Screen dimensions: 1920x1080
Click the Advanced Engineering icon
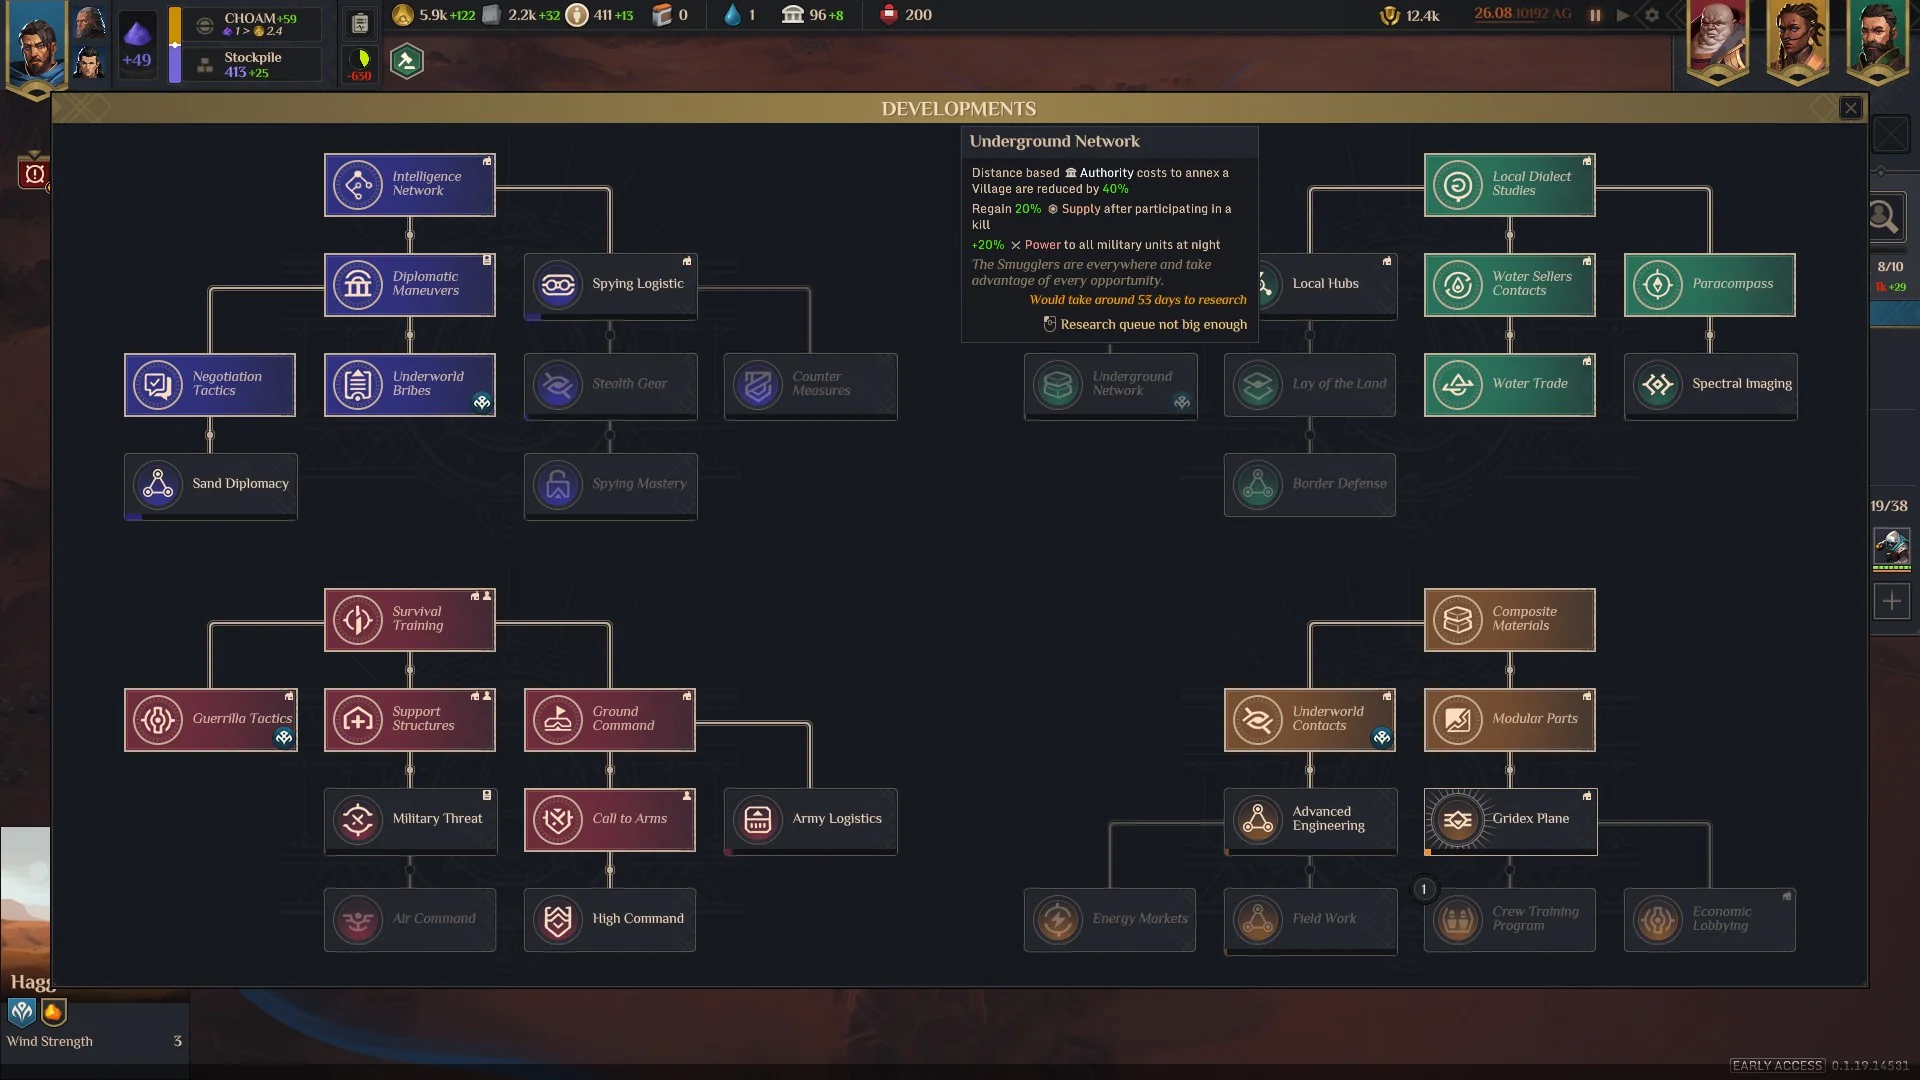pyautogui.click(x=1258, y=820)
